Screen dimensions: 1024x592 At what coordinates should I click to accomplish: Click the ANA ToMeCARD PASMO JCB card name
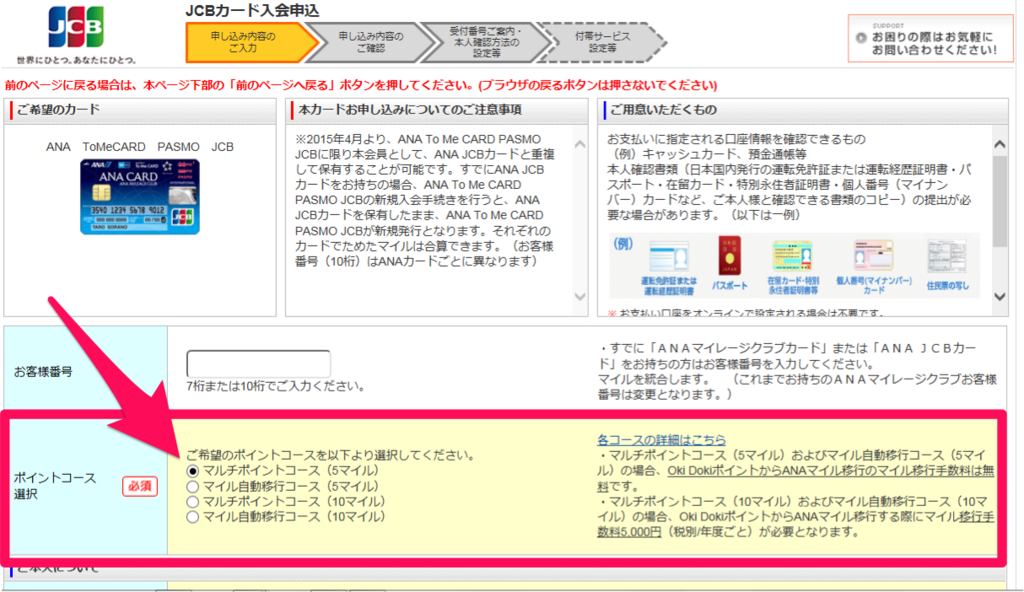(x=140, y=147)
